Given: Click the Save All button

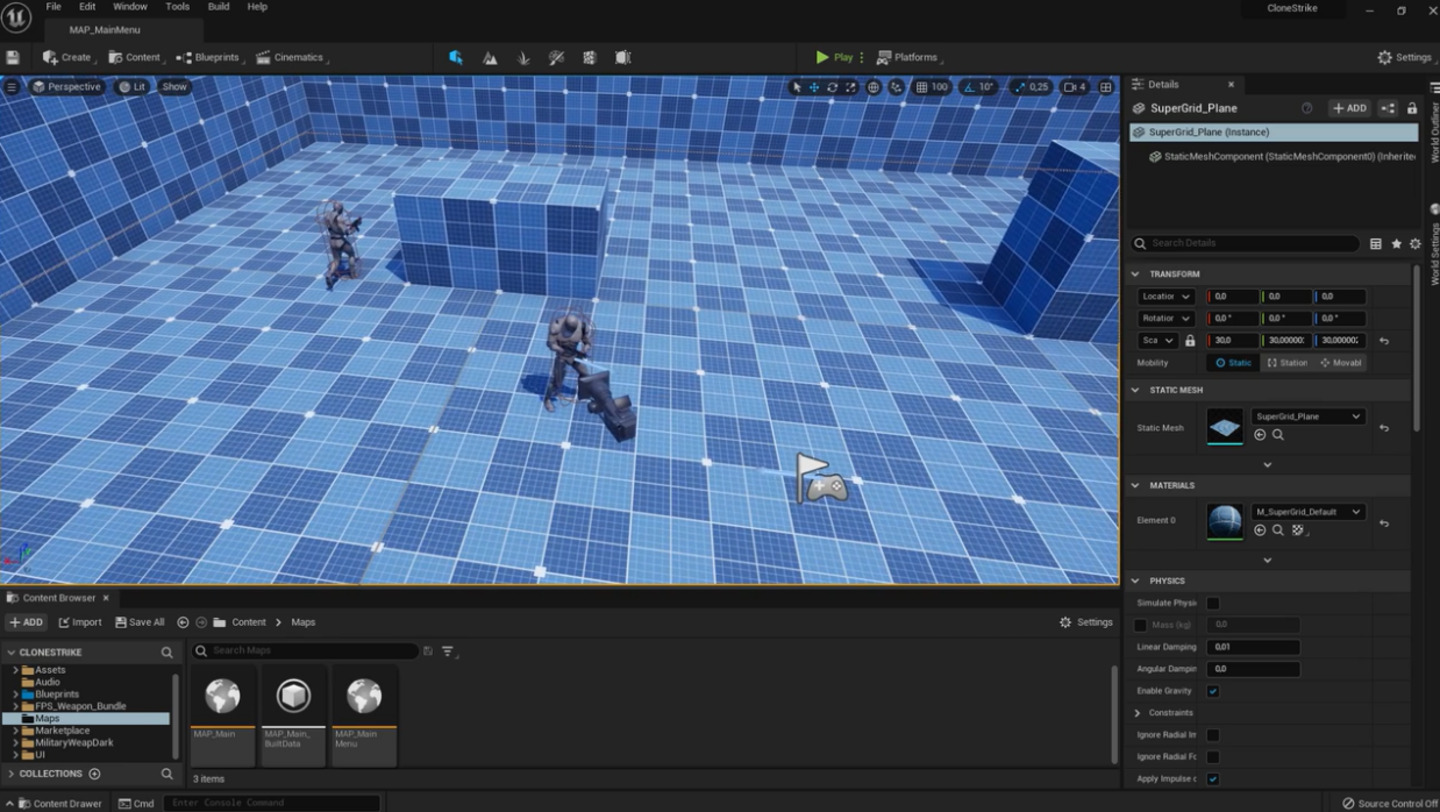Looking at the screenshot, I should pyautogui.click(x=140, y=622).
